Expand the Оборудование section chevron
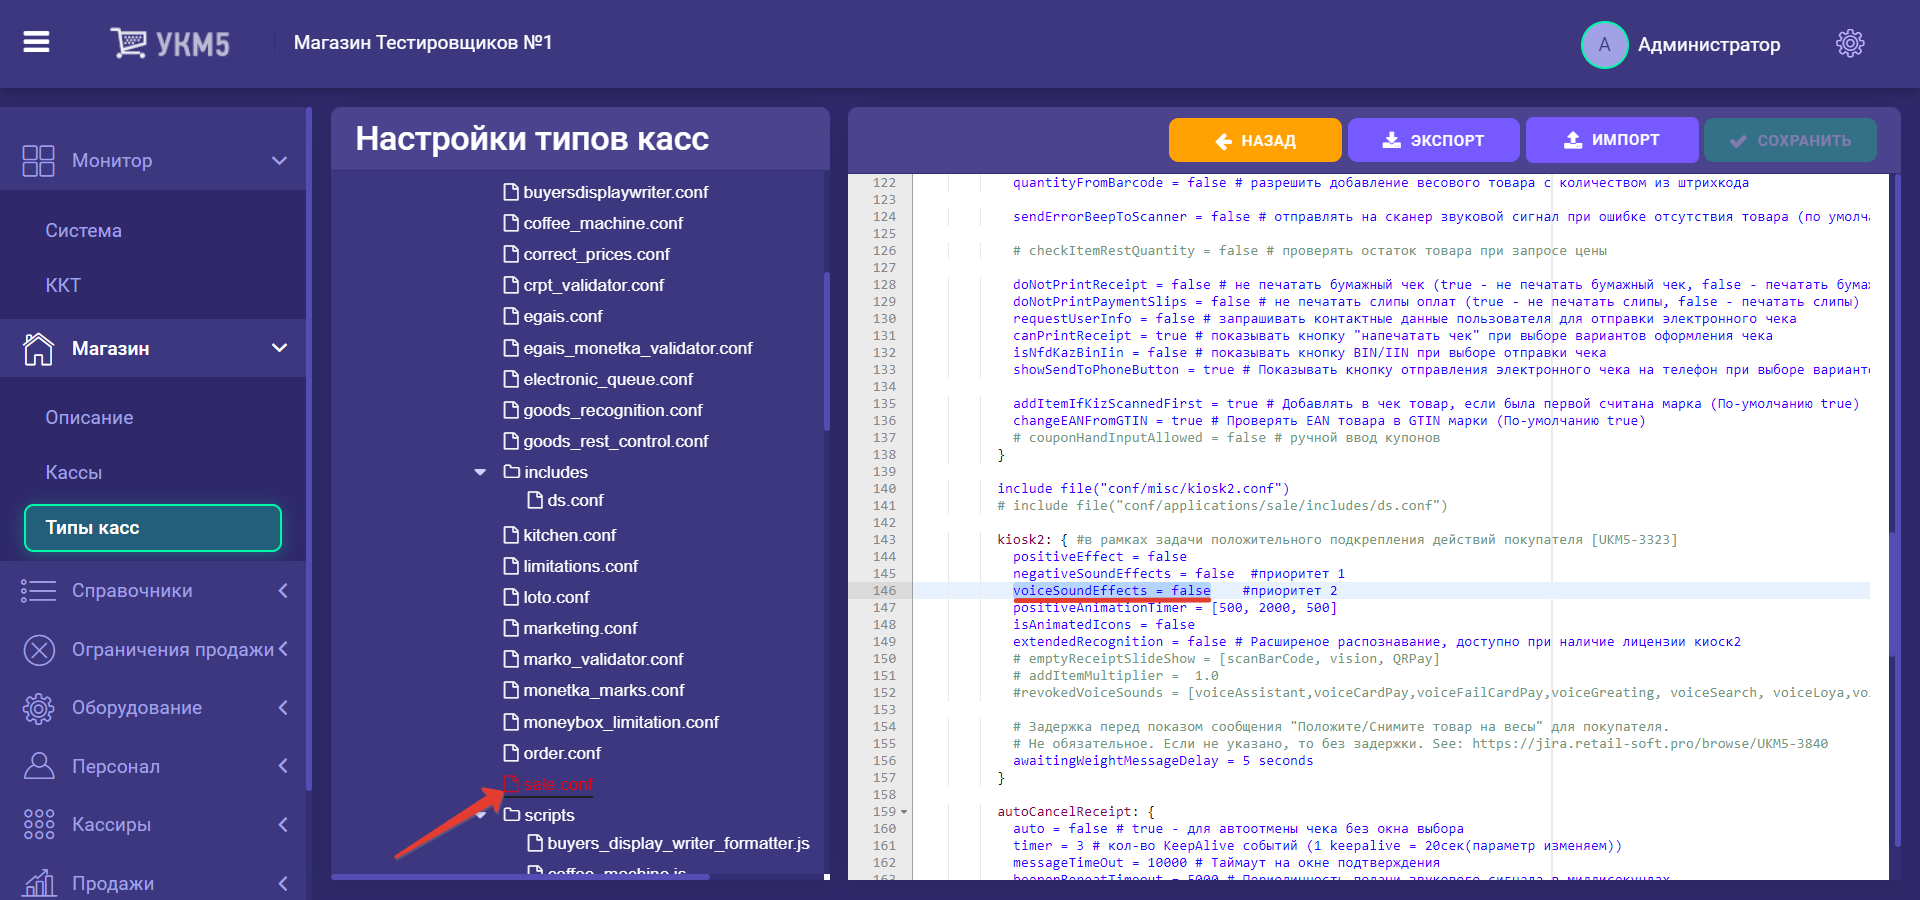Image resolution: width=1920 pixels, height=900 pixels. (x=283, y=707)
